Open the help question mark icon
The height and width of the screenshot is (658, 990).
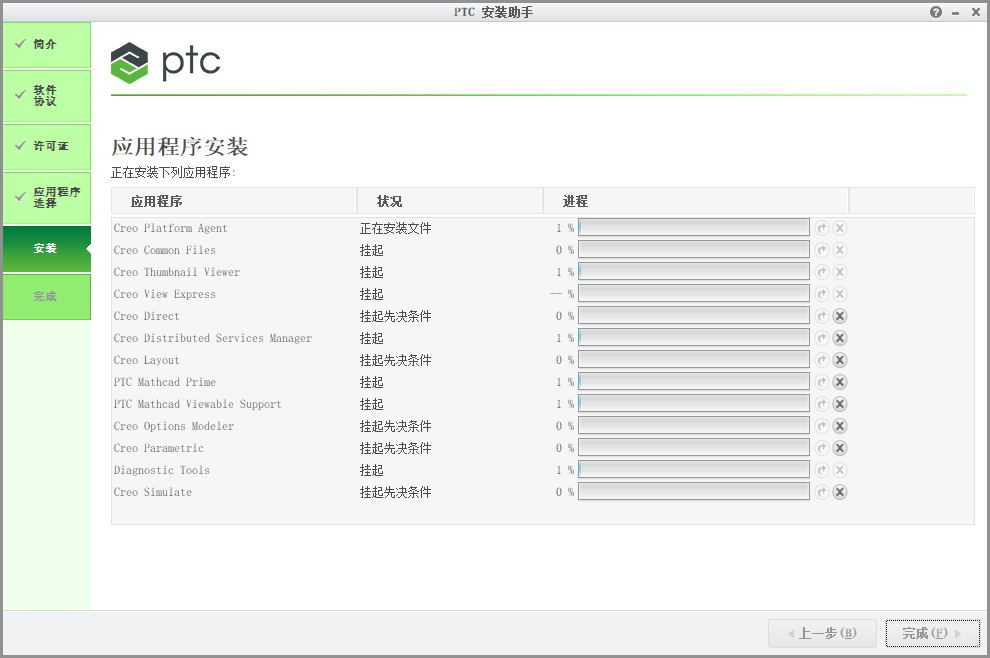pos(936,12)
